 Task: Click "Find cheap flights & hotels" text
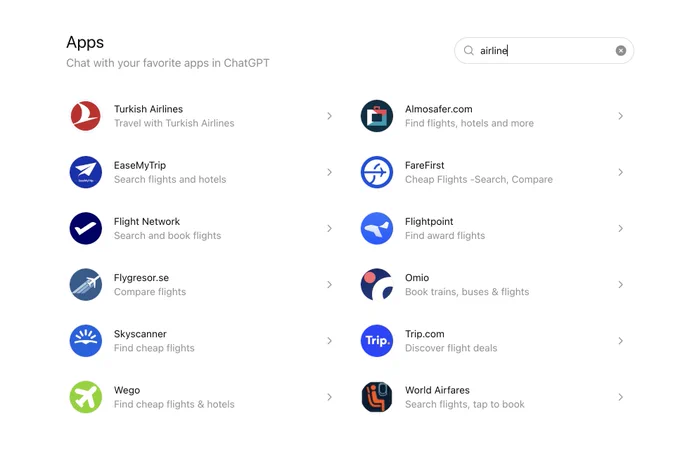pos(174,404)
